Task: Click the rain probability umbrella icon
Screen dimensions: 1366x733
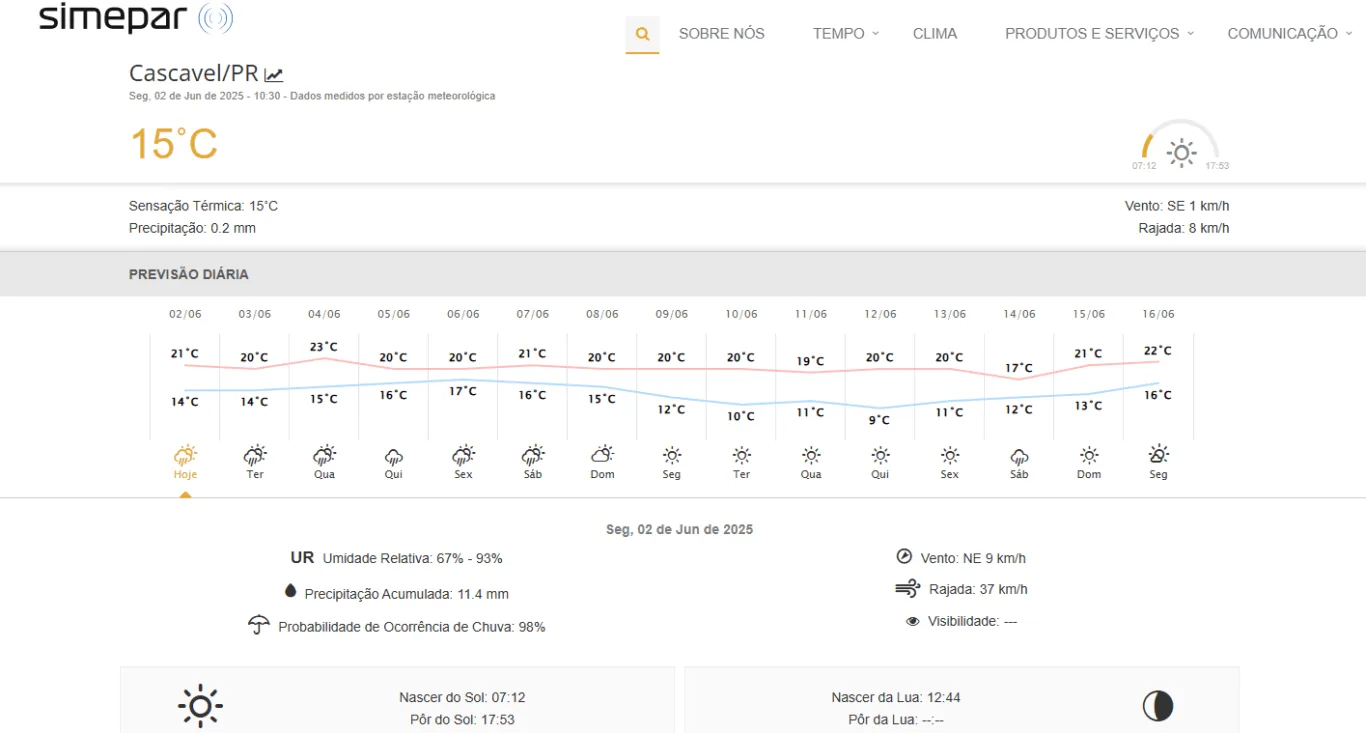Action: 259,625
